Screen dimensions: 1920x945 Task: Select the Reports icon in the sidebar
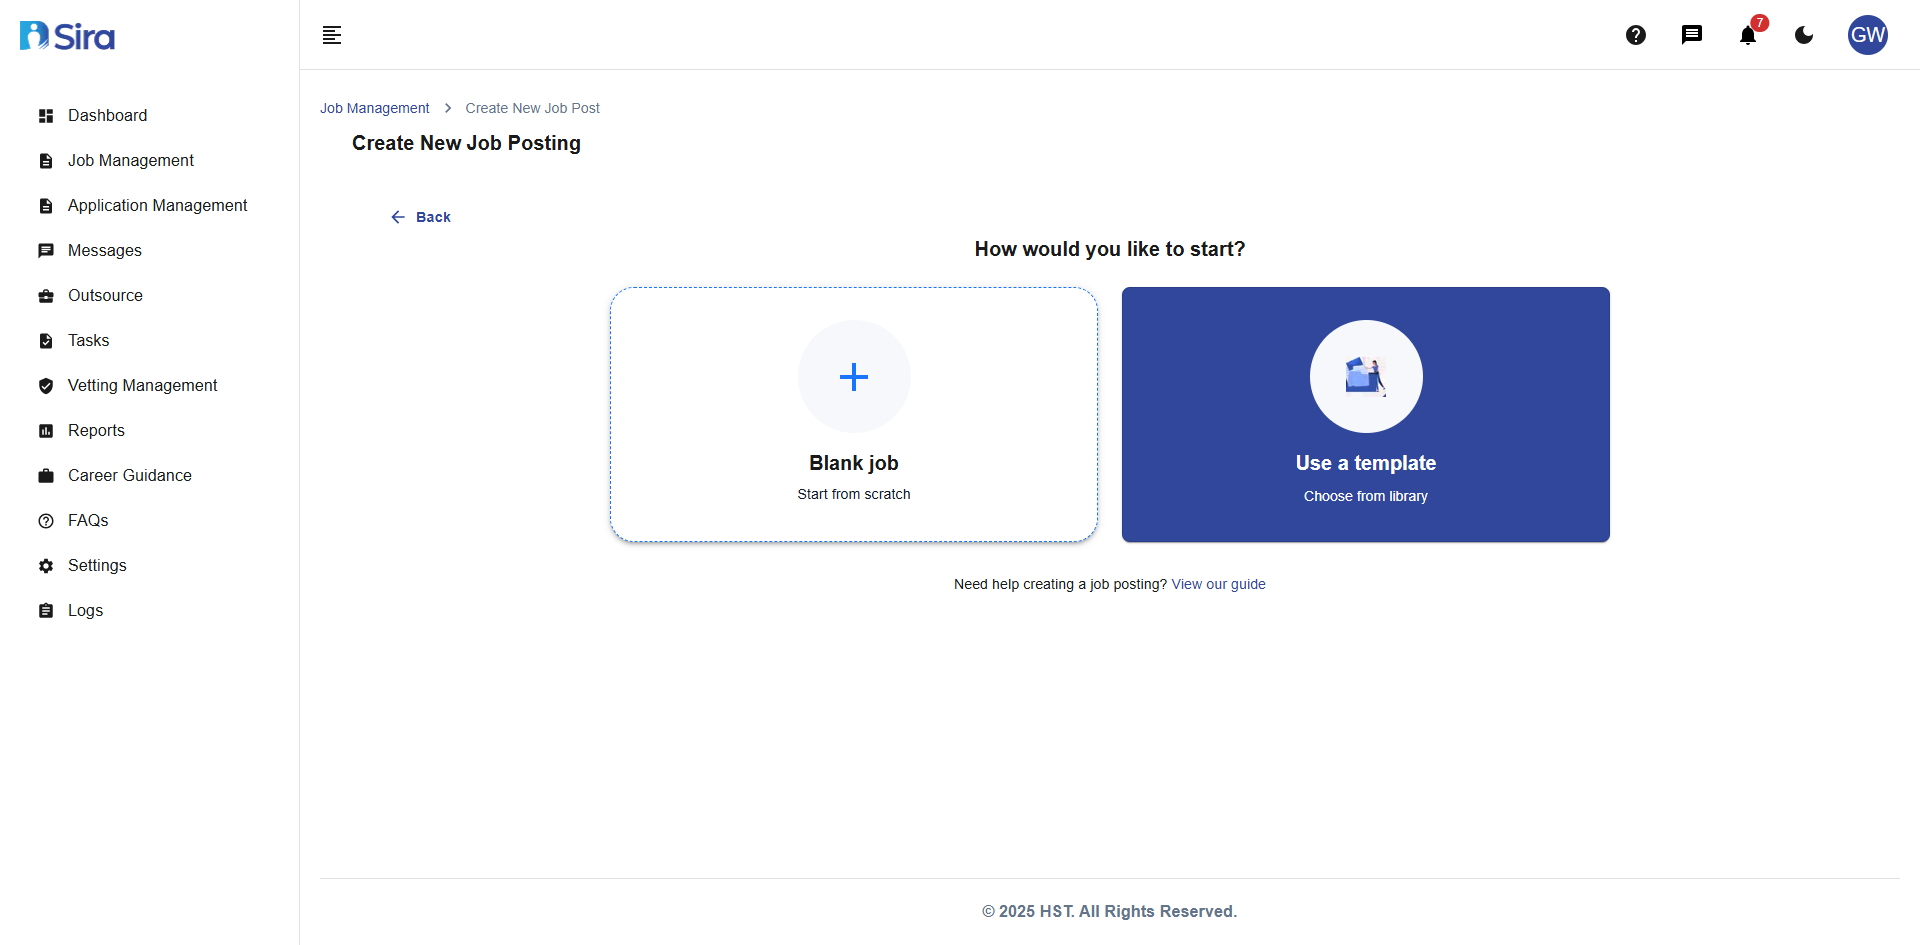45,430
